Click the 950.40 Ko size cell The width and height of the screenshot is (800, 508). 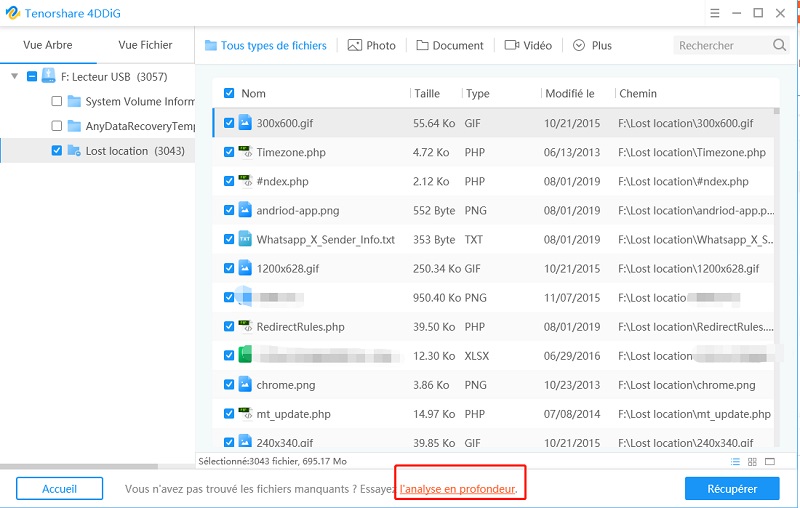(x=437, y=297)
